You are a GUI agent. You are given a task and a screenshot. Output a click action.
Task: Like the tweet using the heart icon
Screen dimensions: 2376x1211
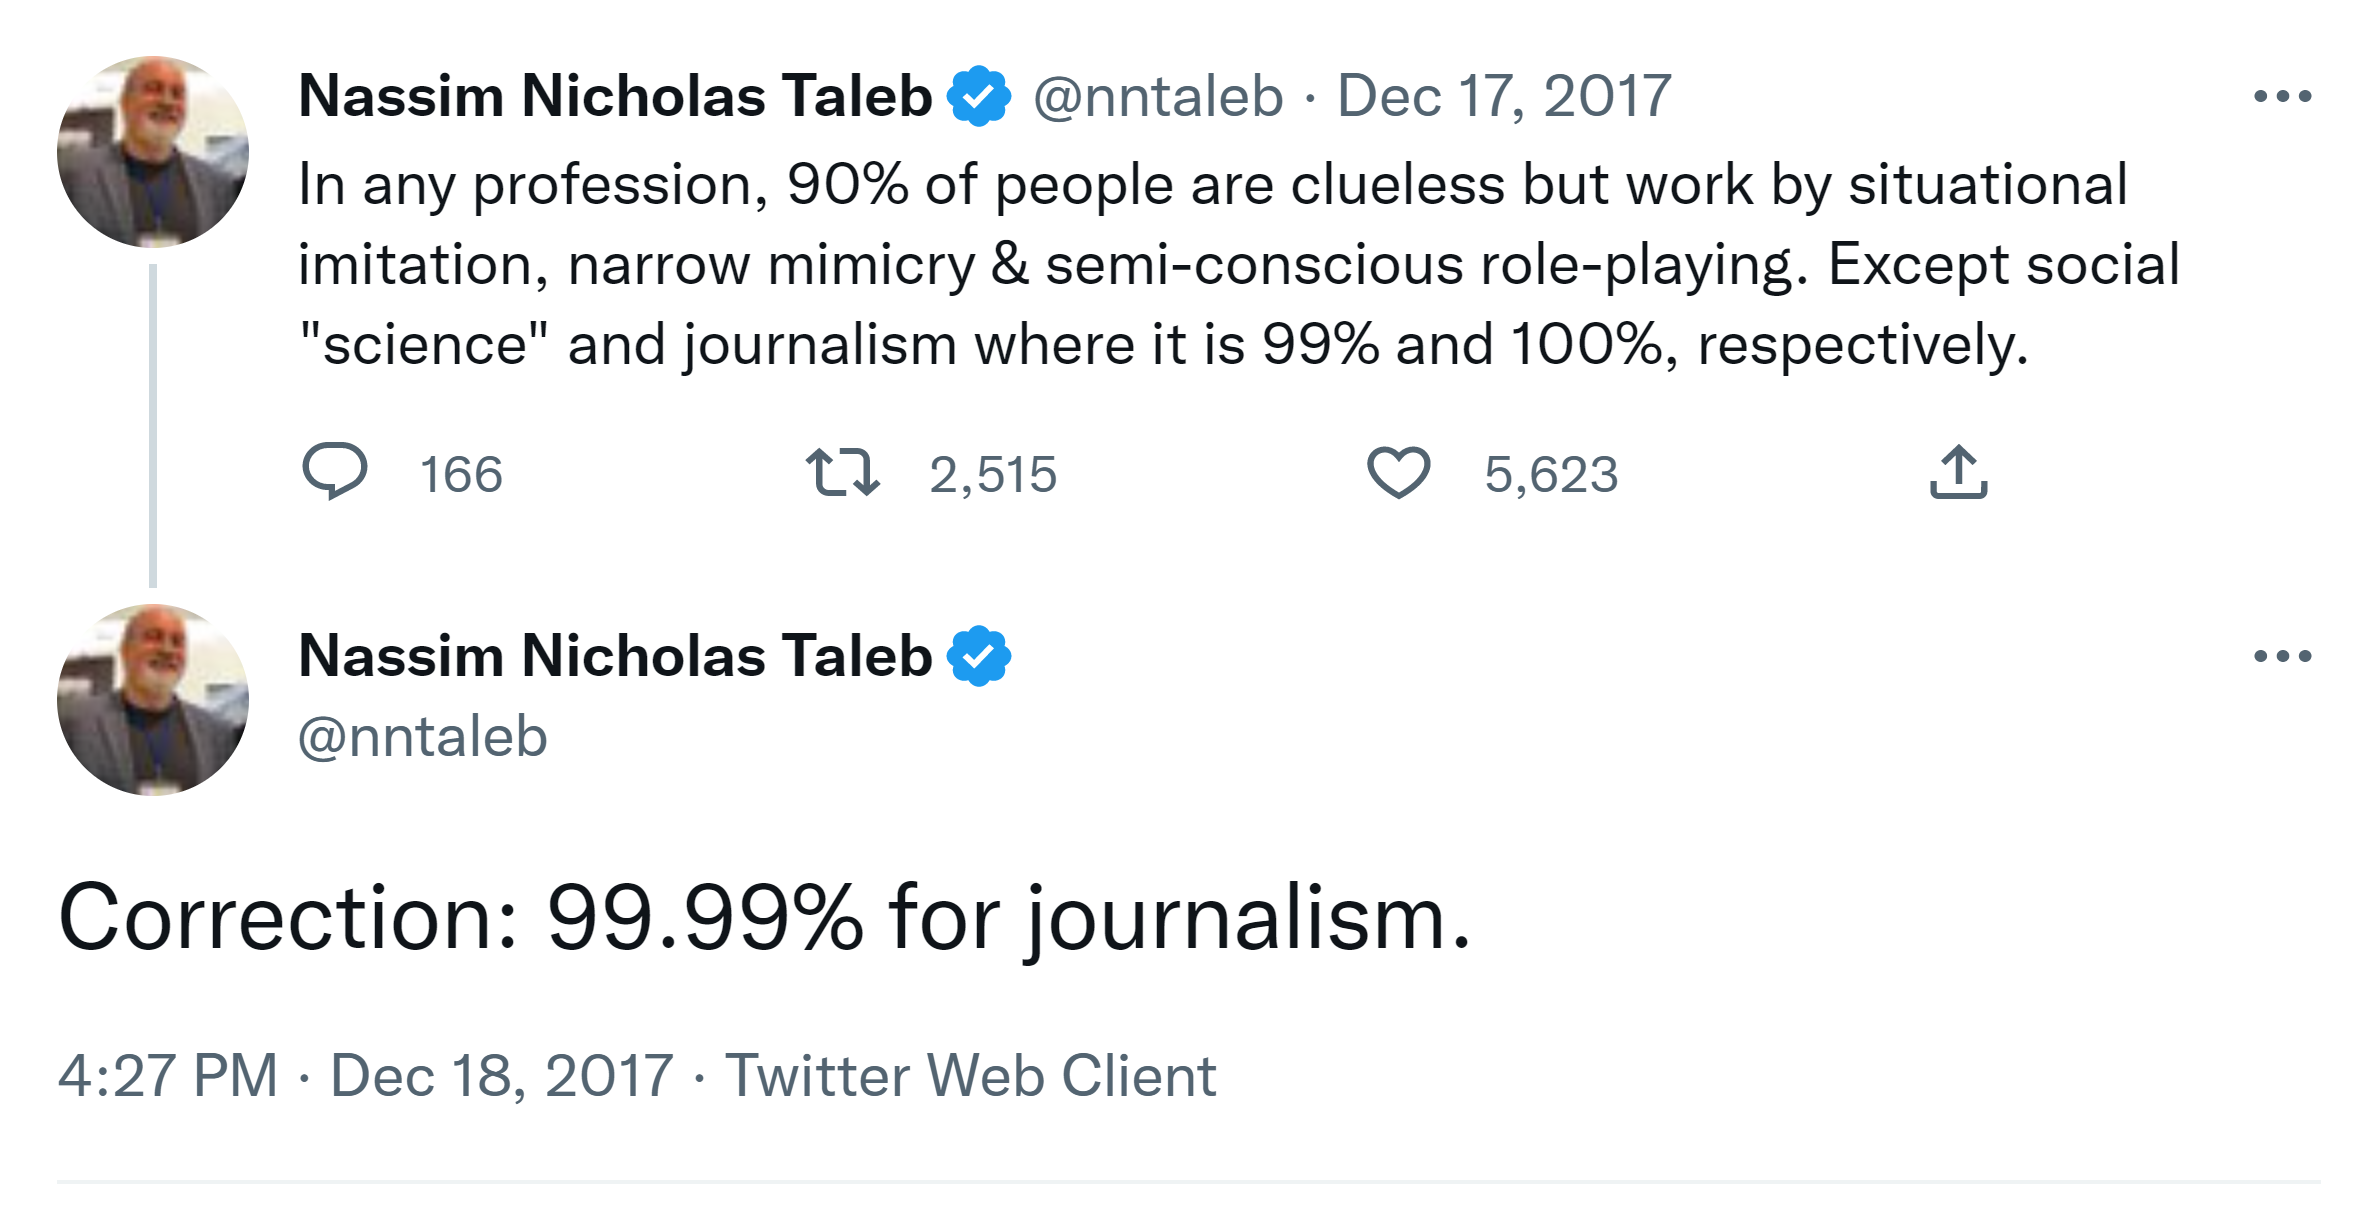click(1398, 473)
